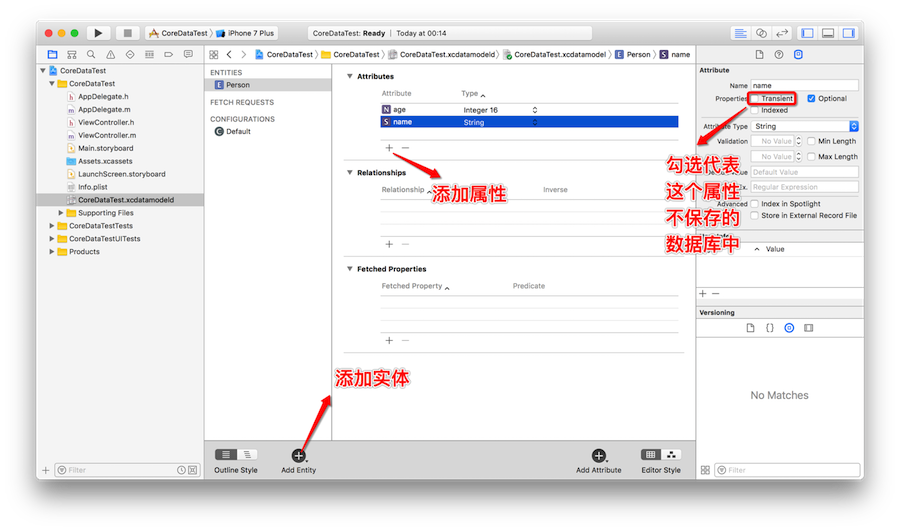Screen dimensions: 900x531
Task: Open the Test navigator diamond icon
Action: [x=130, y=55]
